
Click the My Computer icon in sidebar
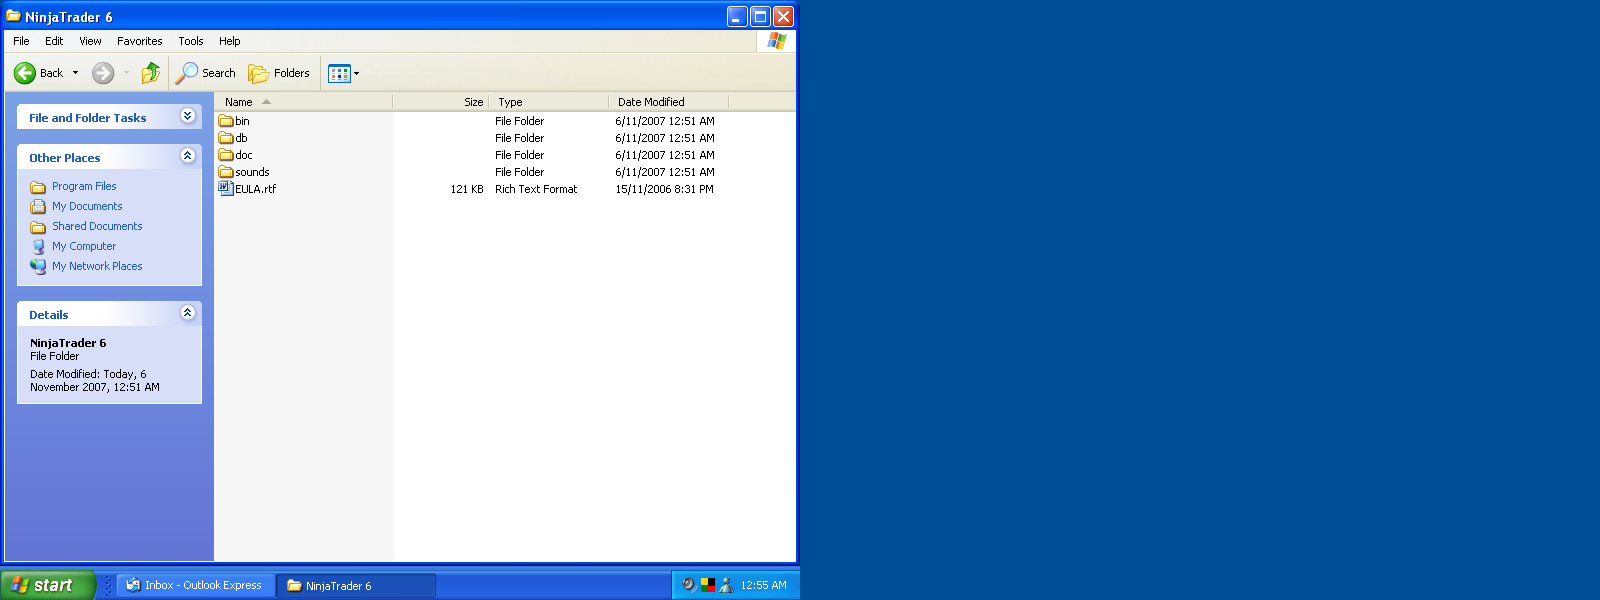point(38,247)
